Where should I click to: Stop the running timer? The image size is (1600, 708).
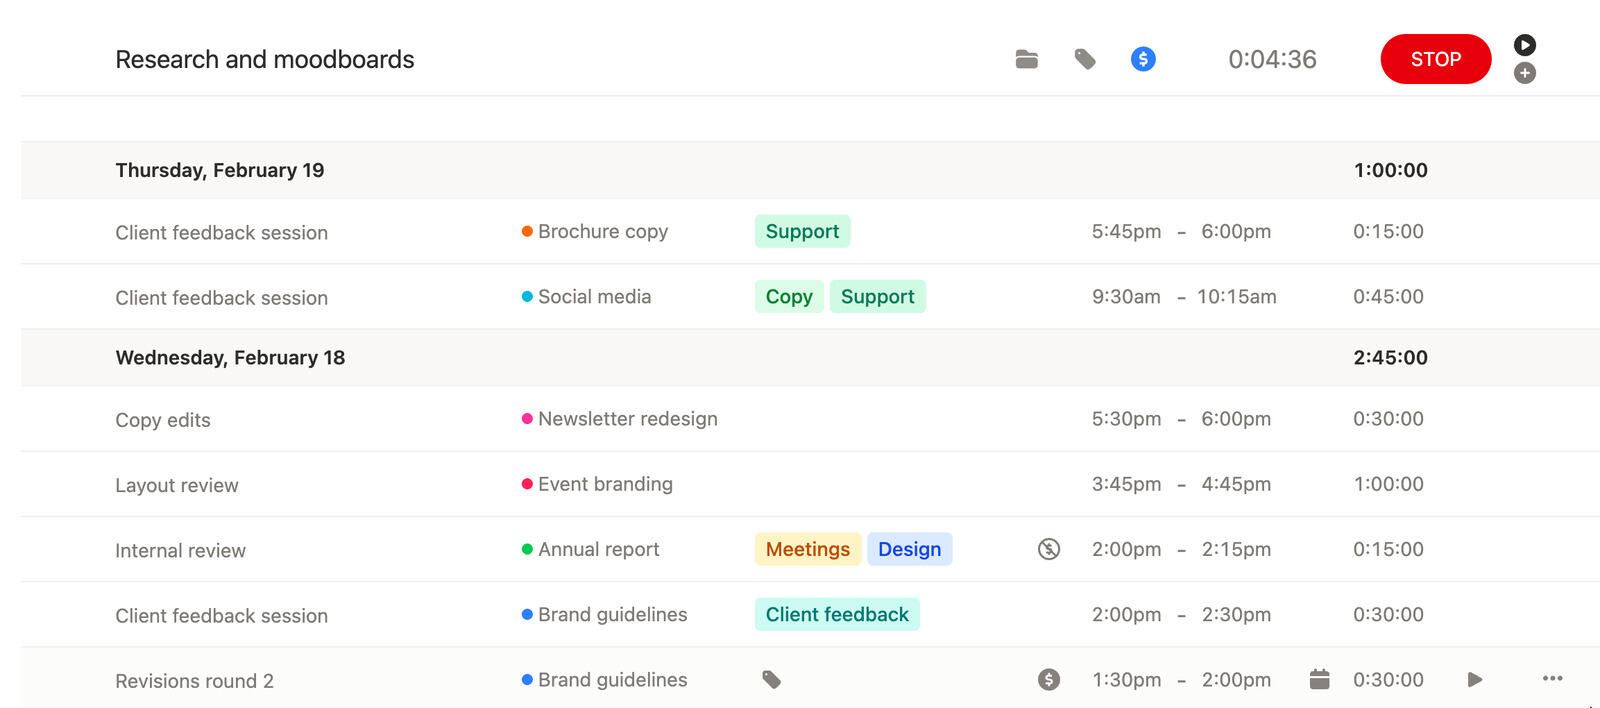1435,59
